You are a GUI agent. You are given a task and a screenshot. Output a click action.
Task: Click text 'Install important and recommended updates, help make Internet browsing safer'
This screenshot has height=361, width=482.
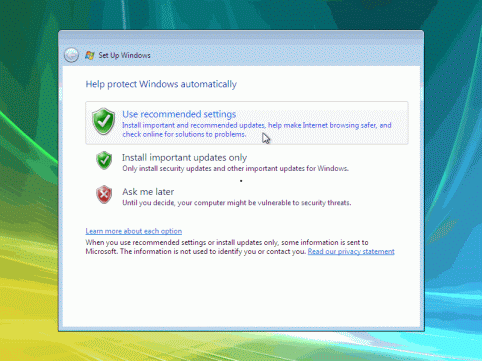257,130
